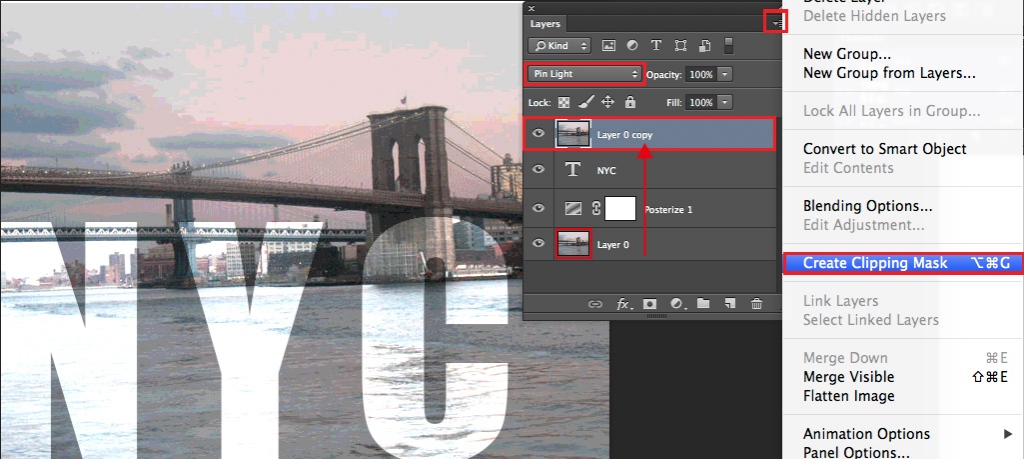Click Merge Visible in the panel menu
Image resolution: width=1024 pixels, height=459 pixels.
tap(848, 377)
